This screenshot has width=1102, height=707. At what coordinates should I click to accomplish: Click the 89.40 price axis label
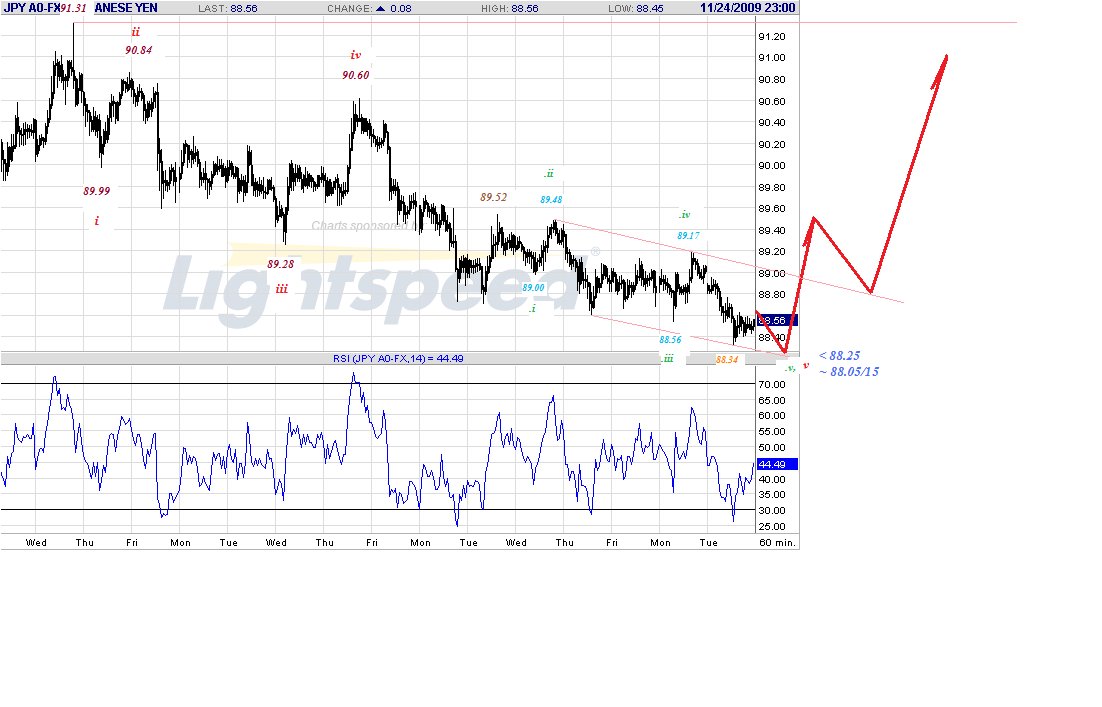(x=772, y=231)
